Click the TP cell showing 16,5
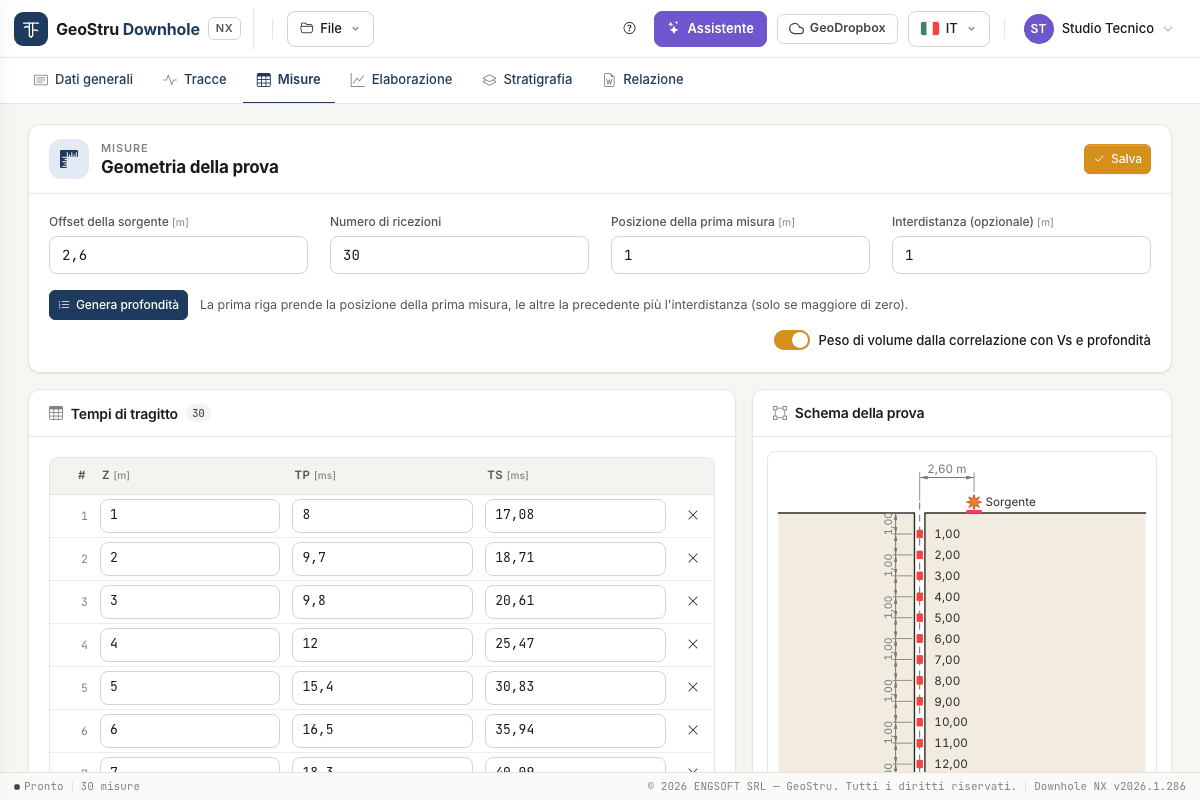 [x=382, y=731]
